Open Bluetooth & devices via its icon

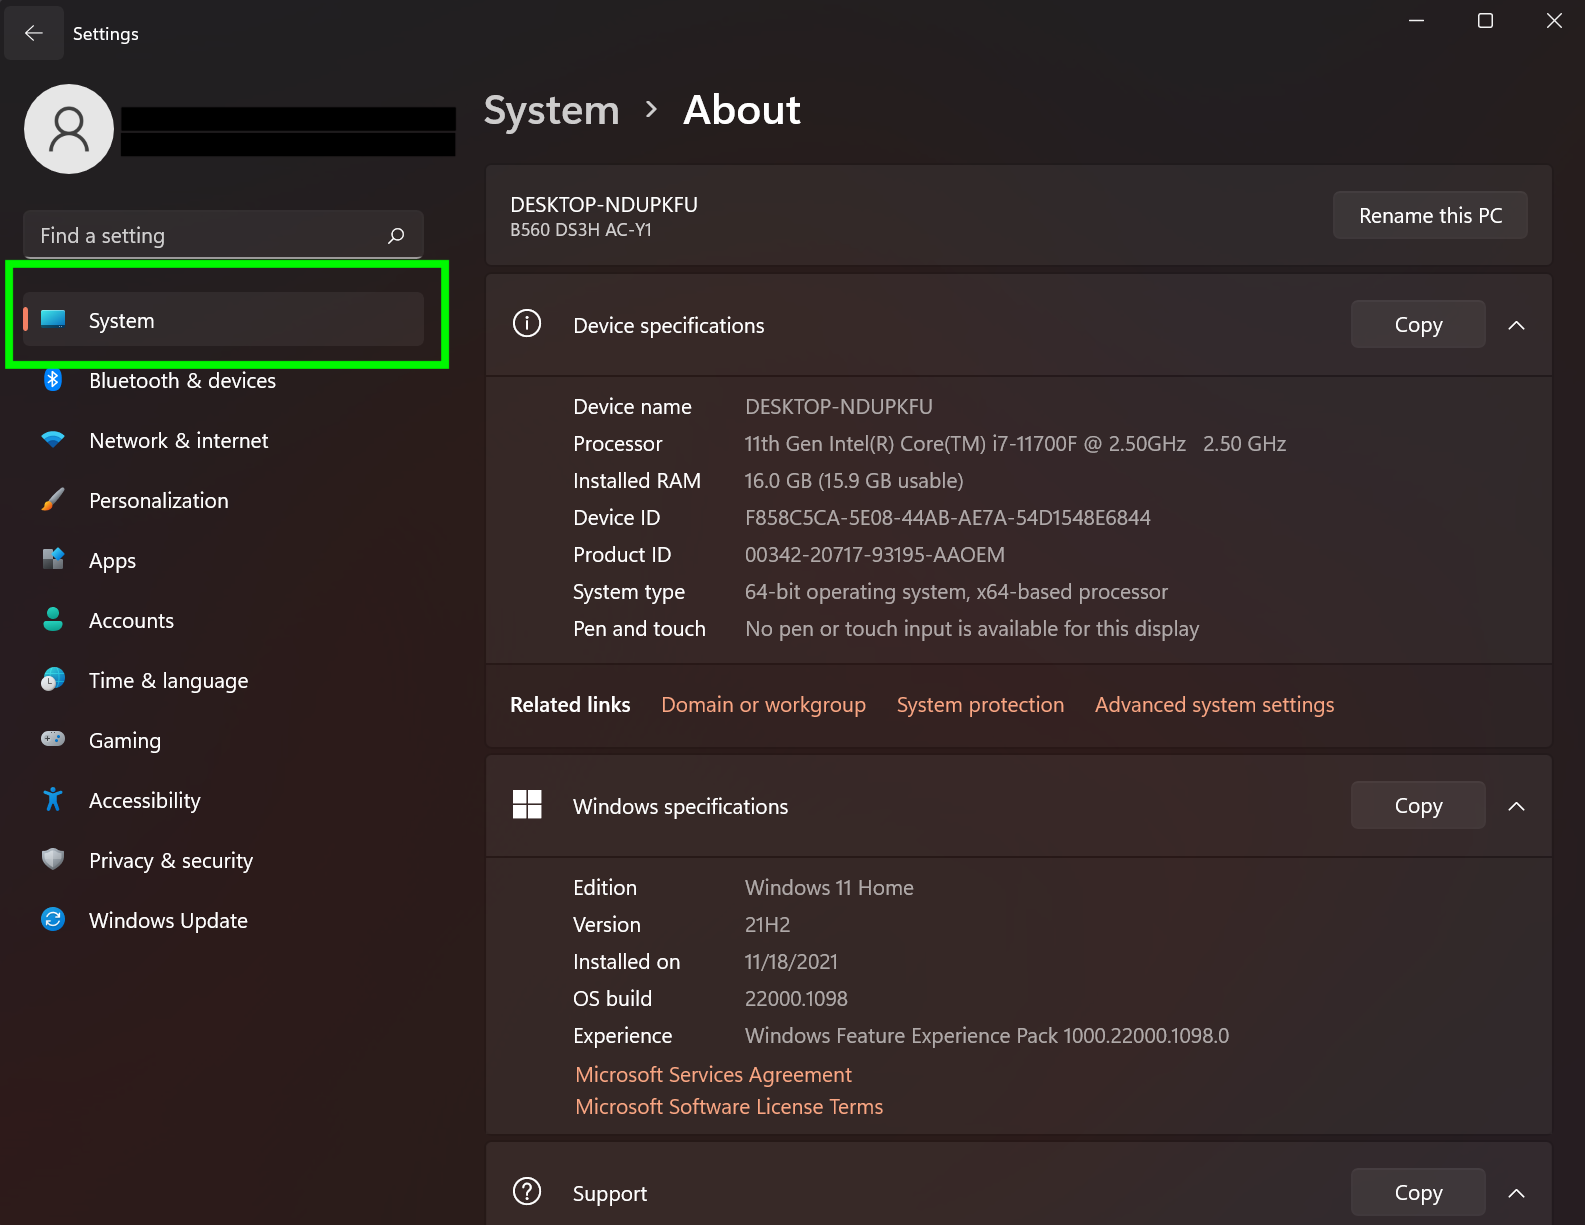coord(53,380)
